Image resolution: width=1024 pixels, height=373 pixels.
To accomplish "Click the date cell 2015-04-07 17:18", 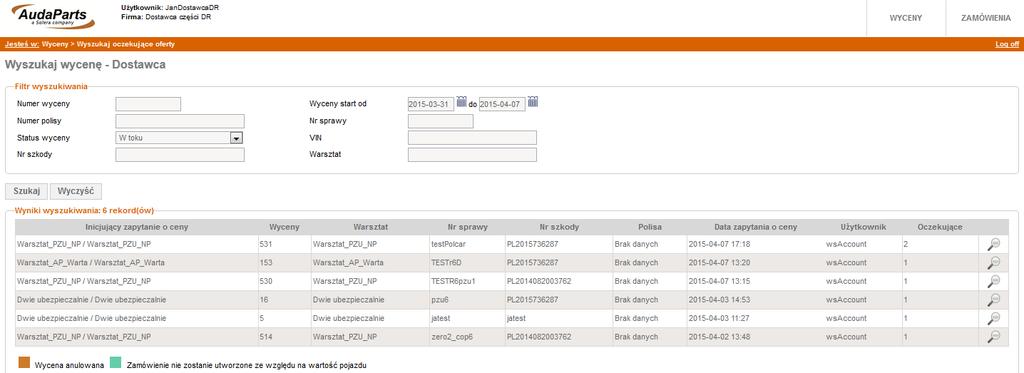I will point(755,244).
